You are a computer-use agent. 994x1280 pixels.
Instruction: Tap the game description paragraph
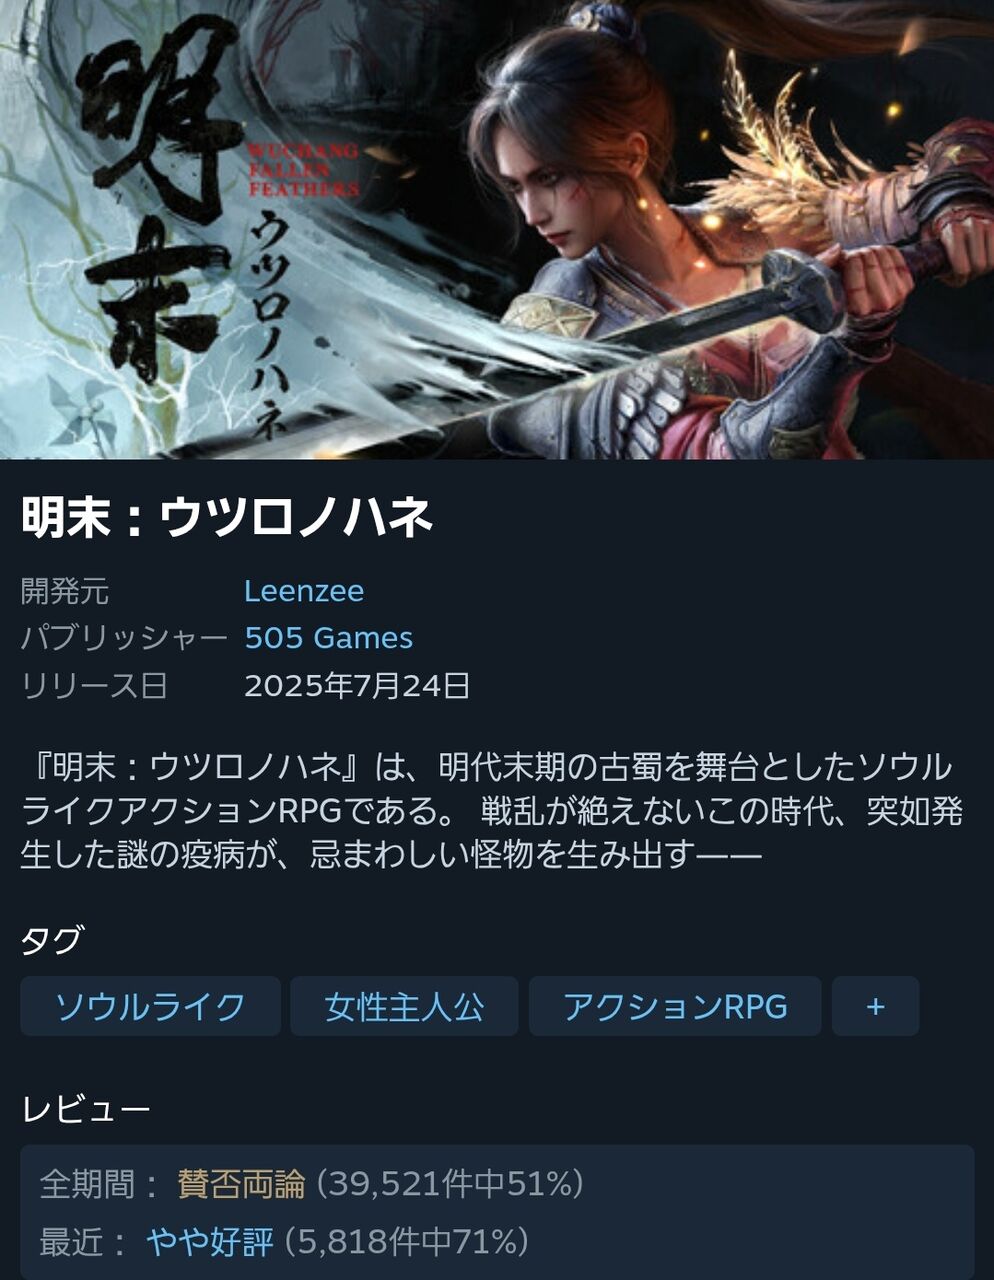[491, 811]
